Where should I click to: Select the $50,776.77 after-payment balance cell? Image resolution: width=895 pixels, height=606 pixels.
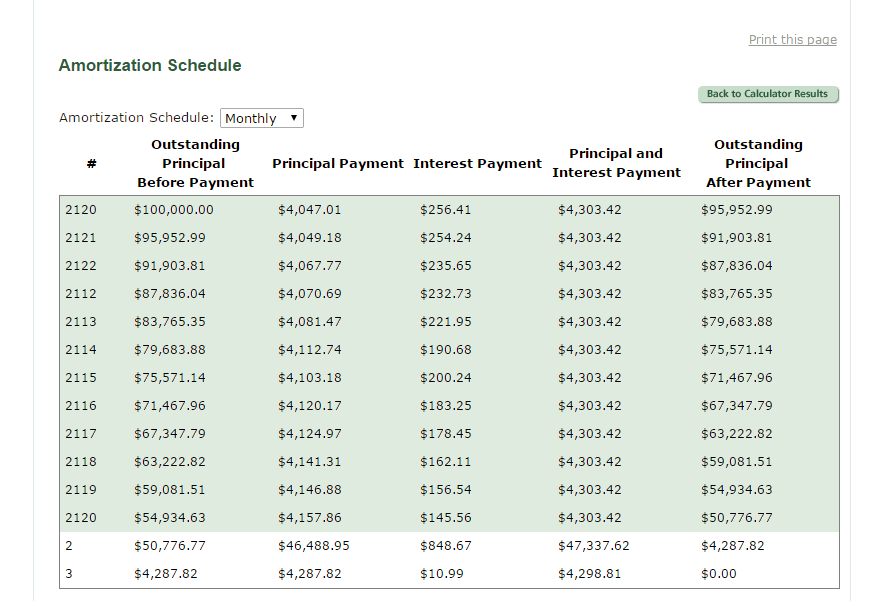tap(736, 518)
